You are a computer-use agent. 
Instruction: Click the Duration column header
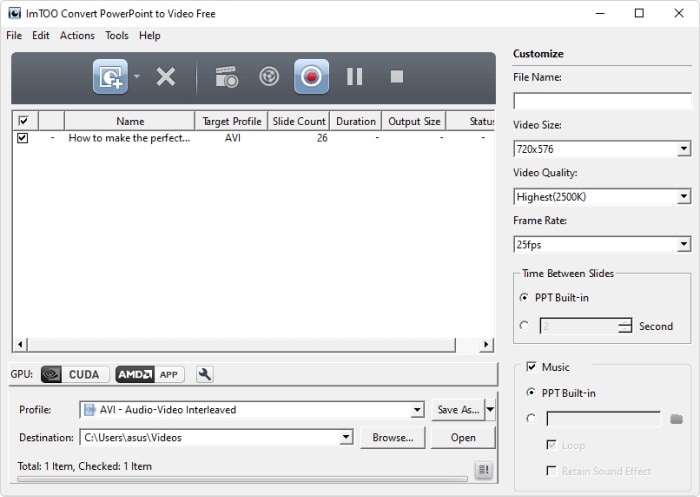tap(356, 121)
